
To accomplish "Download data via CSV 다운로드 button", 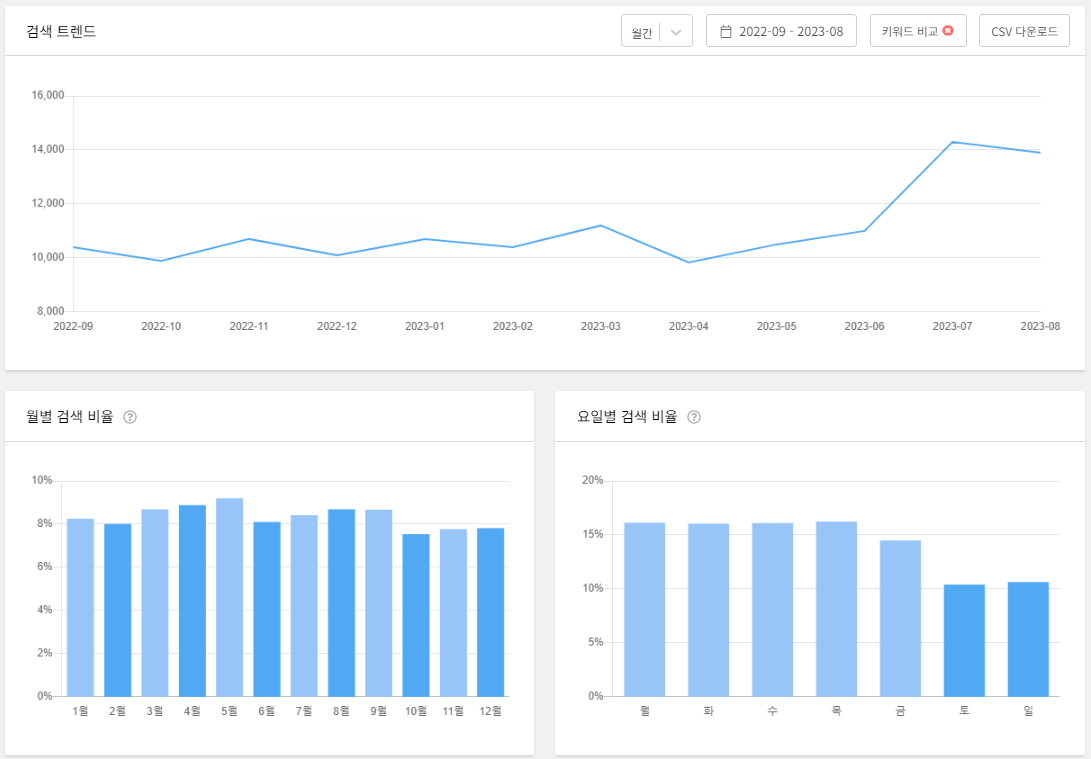I will click(x=1024, y=30).
